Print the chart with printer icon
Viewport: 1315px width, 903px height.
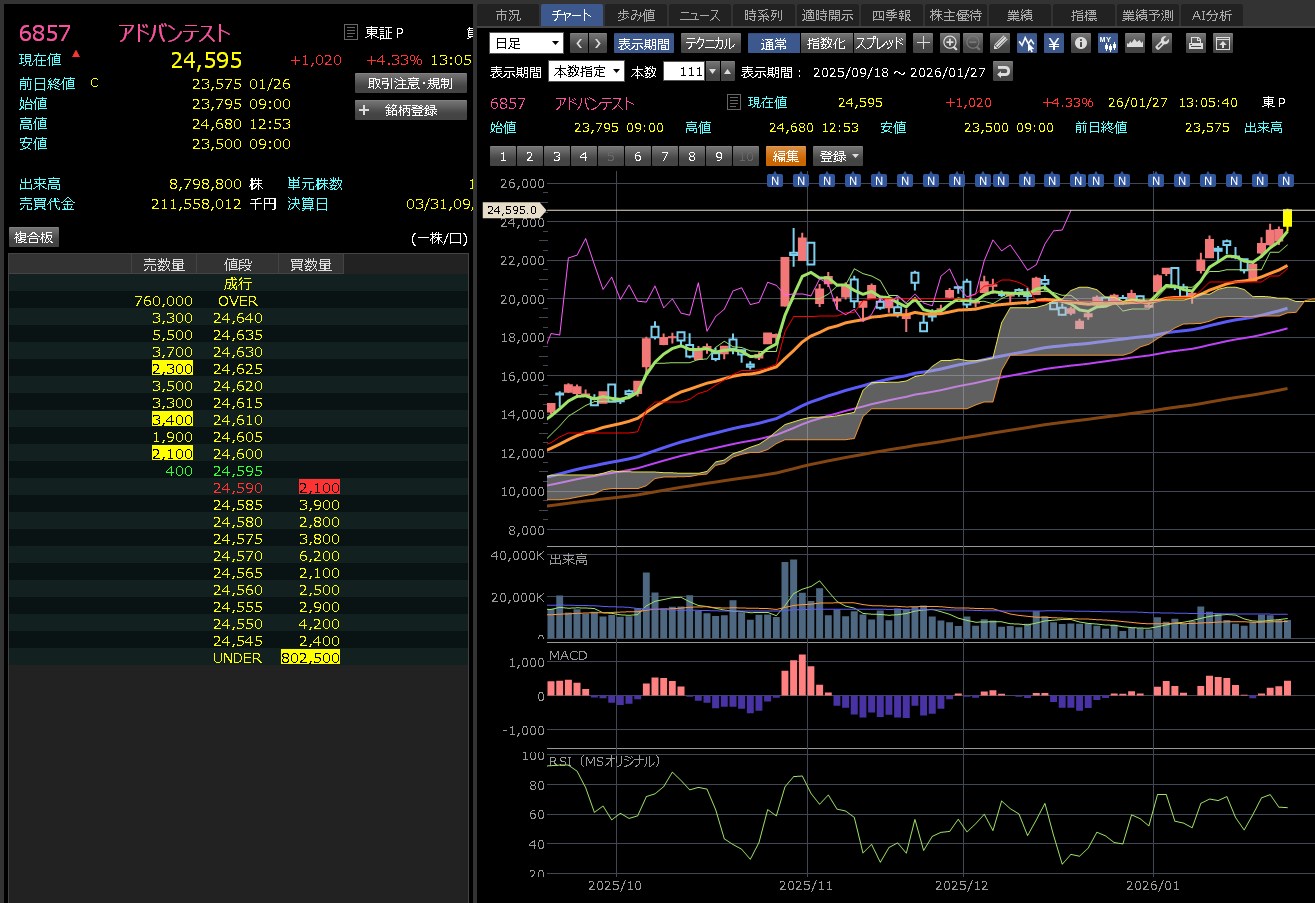coord(1195,43)
